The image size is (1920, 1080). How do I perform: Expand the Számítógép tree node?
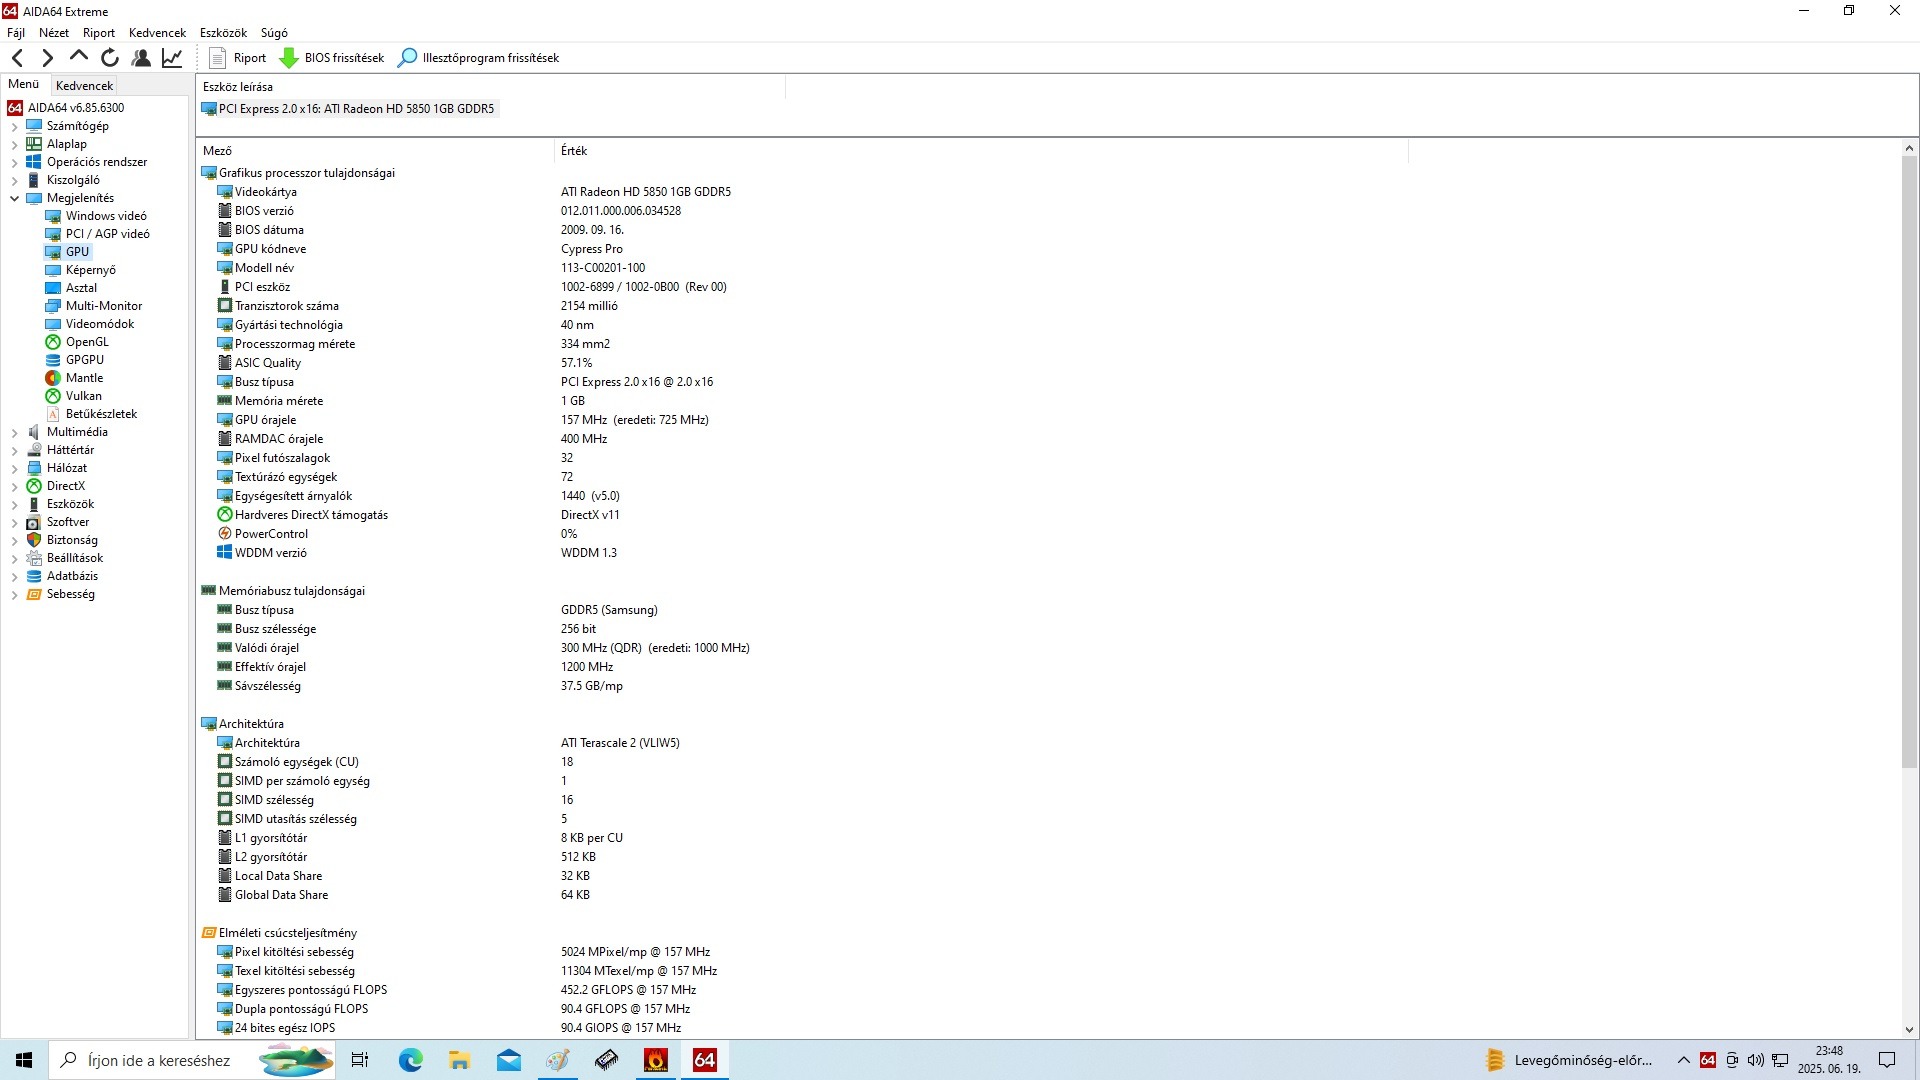(x=15, y=126)
